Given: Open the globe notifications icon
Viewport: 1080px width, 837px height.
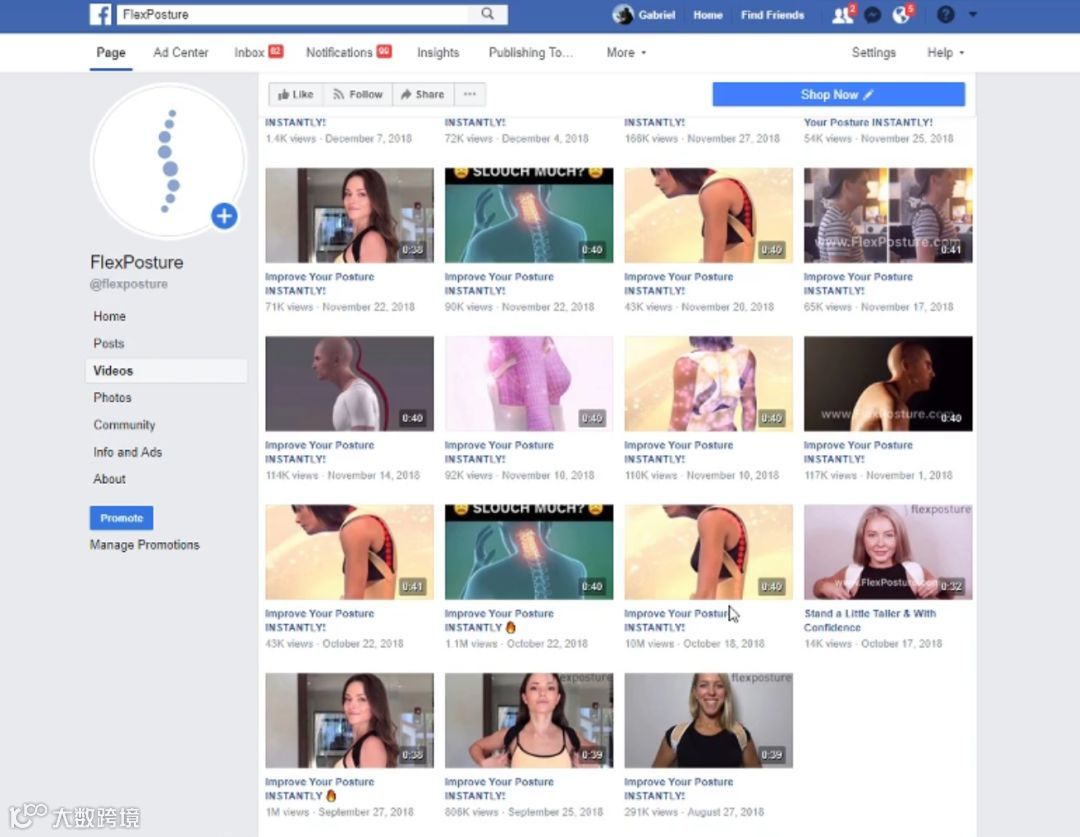Looking at the screenshot, I should tap(901, 14).
